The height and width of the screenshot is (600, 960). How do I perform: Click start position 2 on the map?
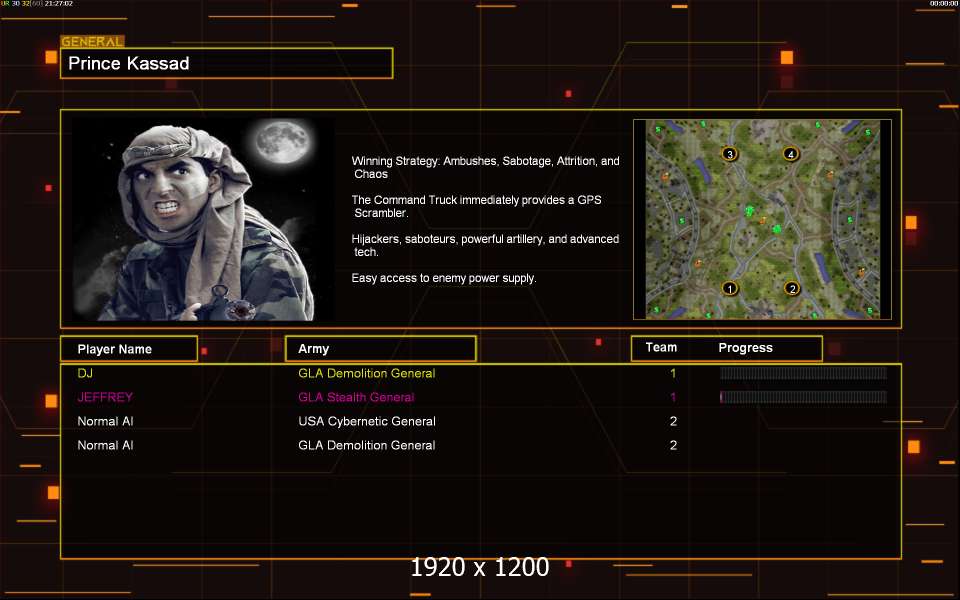pos(792,289)
